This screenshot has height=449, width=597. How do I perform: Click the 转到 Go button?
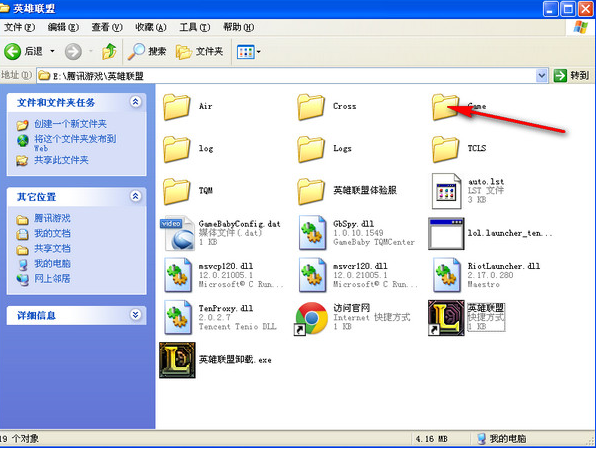[571, 76]
